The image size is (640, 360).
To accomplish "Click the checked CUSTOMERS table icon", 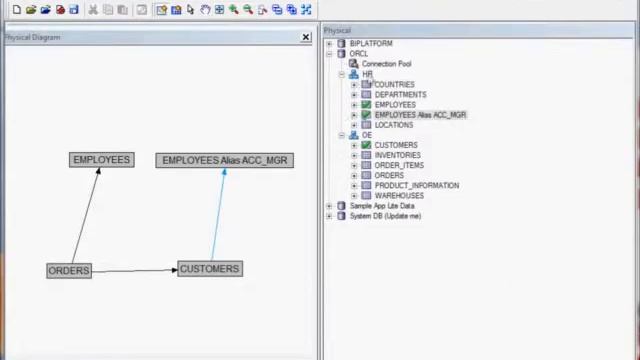I will 366,145.
